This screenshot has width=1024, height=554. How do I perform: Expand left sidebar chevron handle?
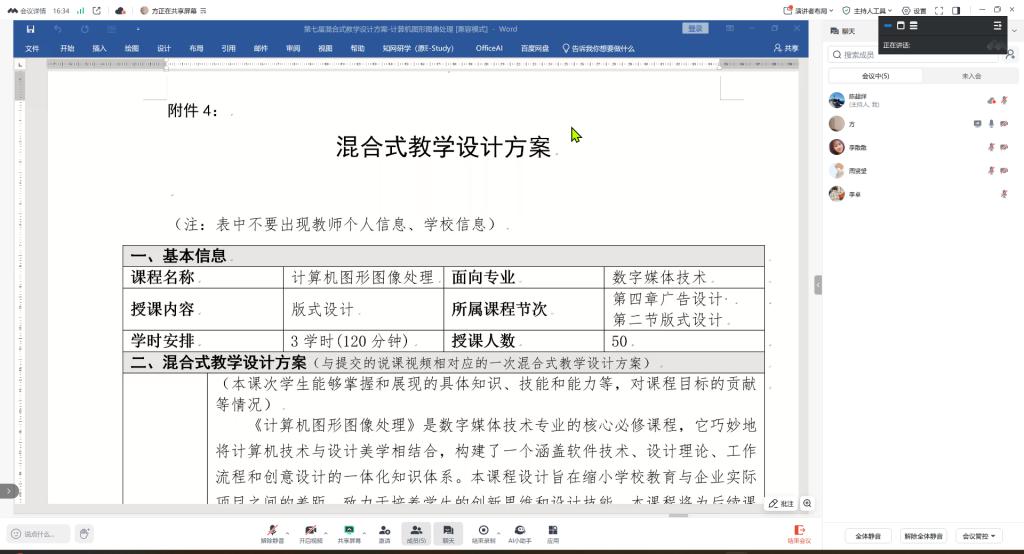click(8, 491)
